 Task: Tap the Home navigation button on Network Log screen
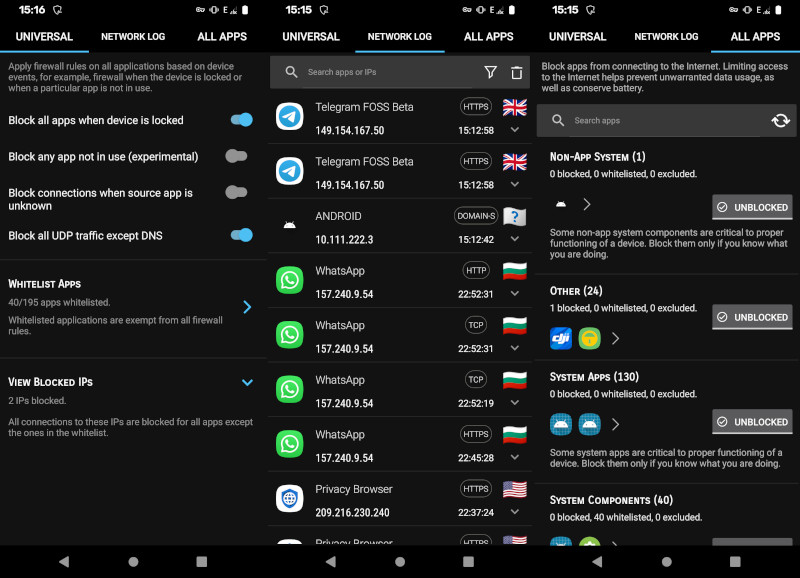tap(400, 562)
